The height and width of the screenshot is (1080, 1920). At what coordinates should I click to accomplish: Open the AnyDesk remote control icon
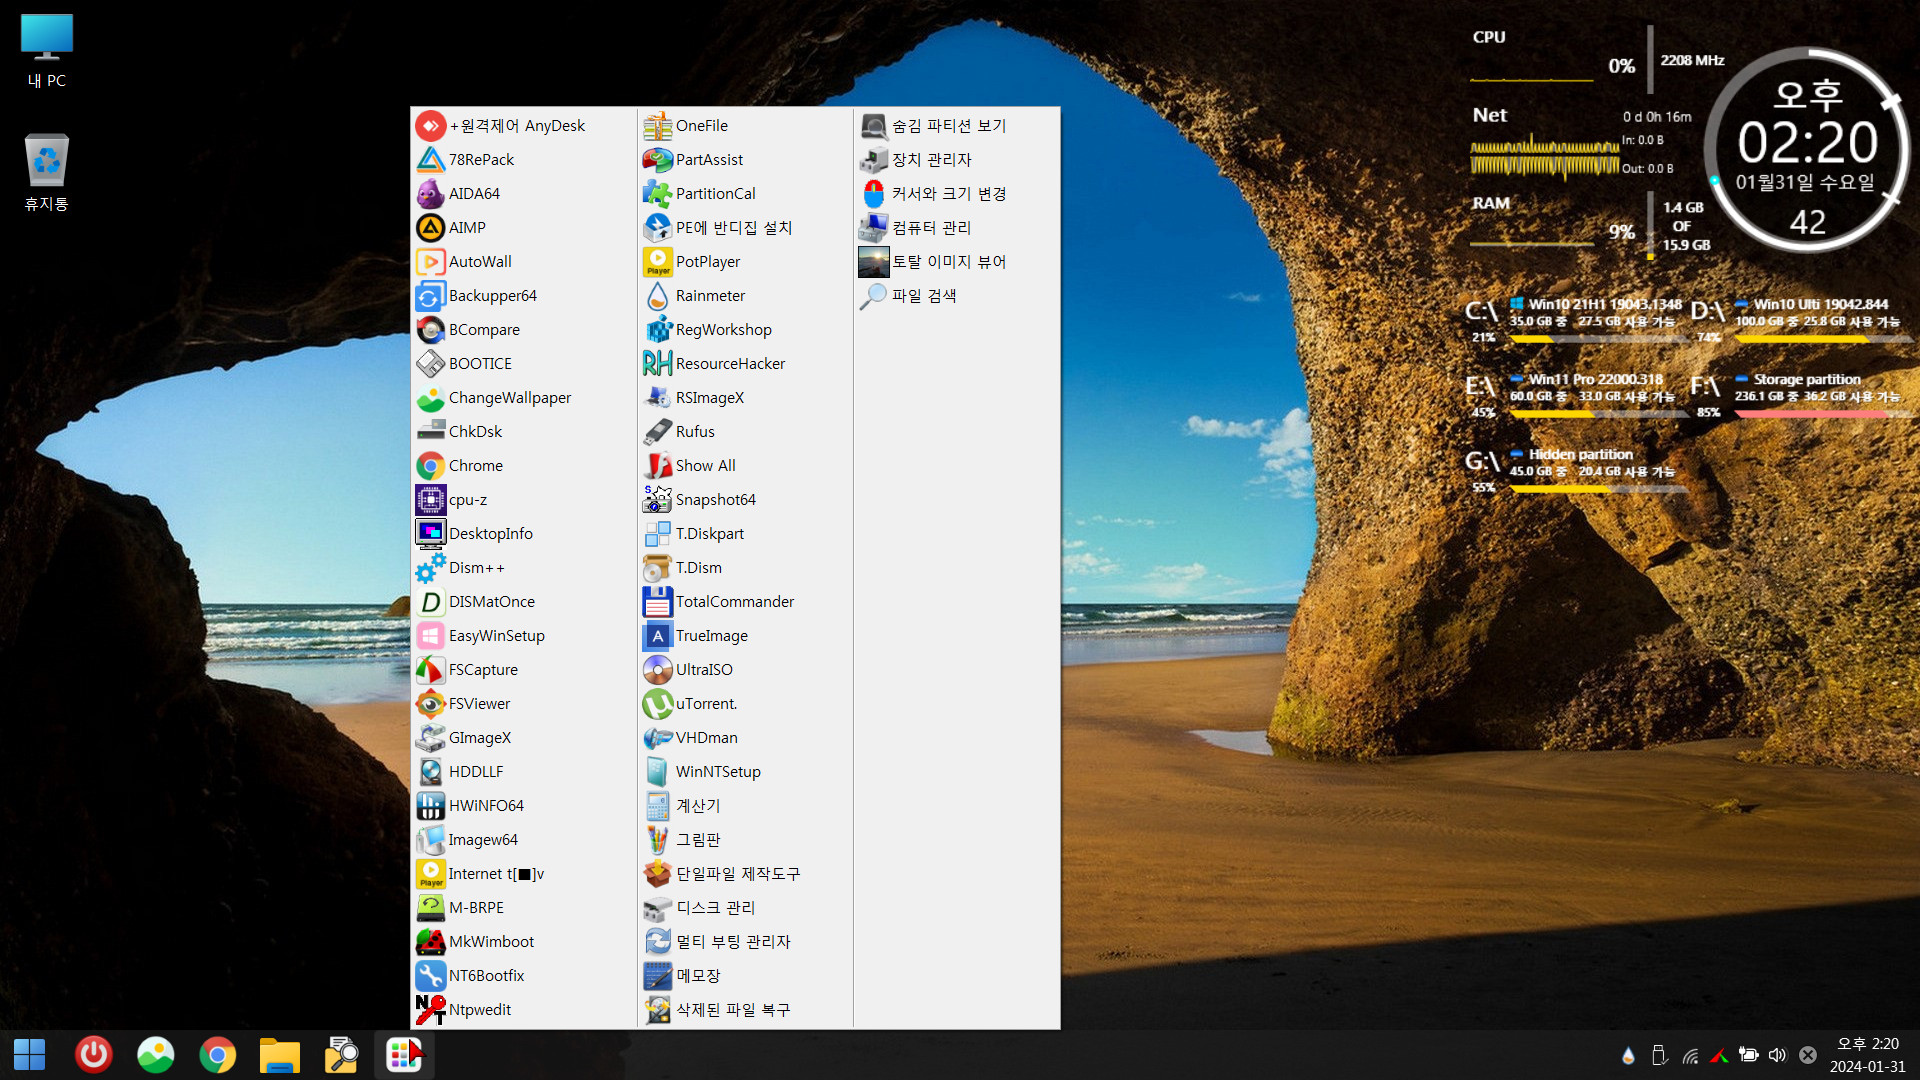point(430,126)
